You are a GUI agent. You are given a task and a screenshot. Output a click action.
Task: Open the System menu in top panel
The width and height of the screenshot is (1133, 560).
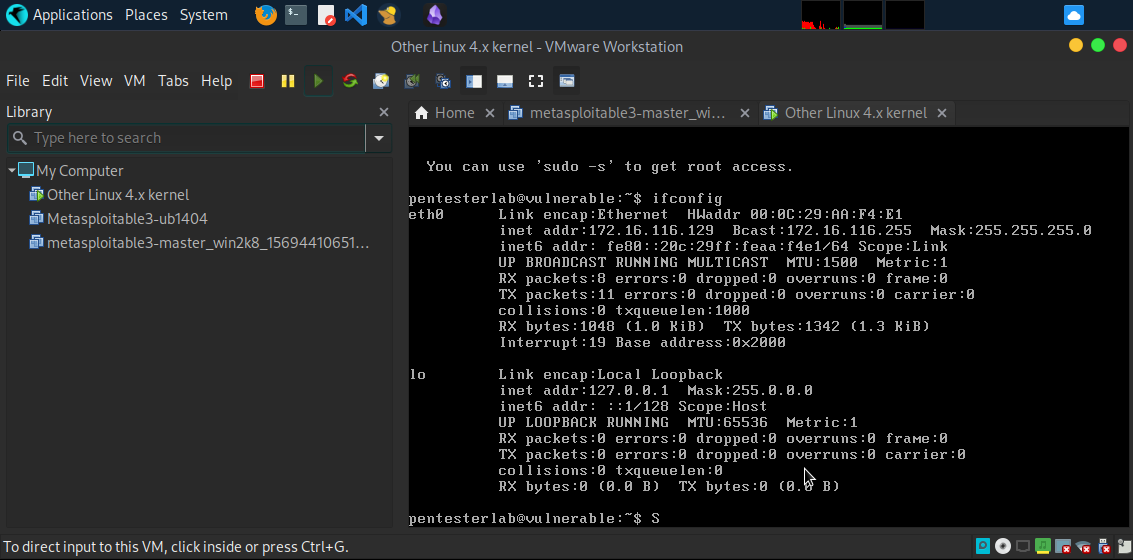coord(203,14)
